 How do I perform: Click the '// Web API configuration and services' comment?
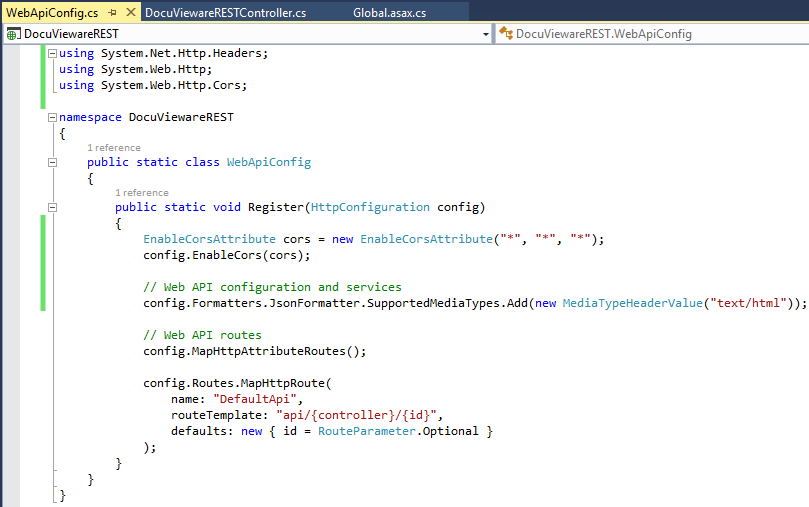pyautogui.click(x=272, y=287)
